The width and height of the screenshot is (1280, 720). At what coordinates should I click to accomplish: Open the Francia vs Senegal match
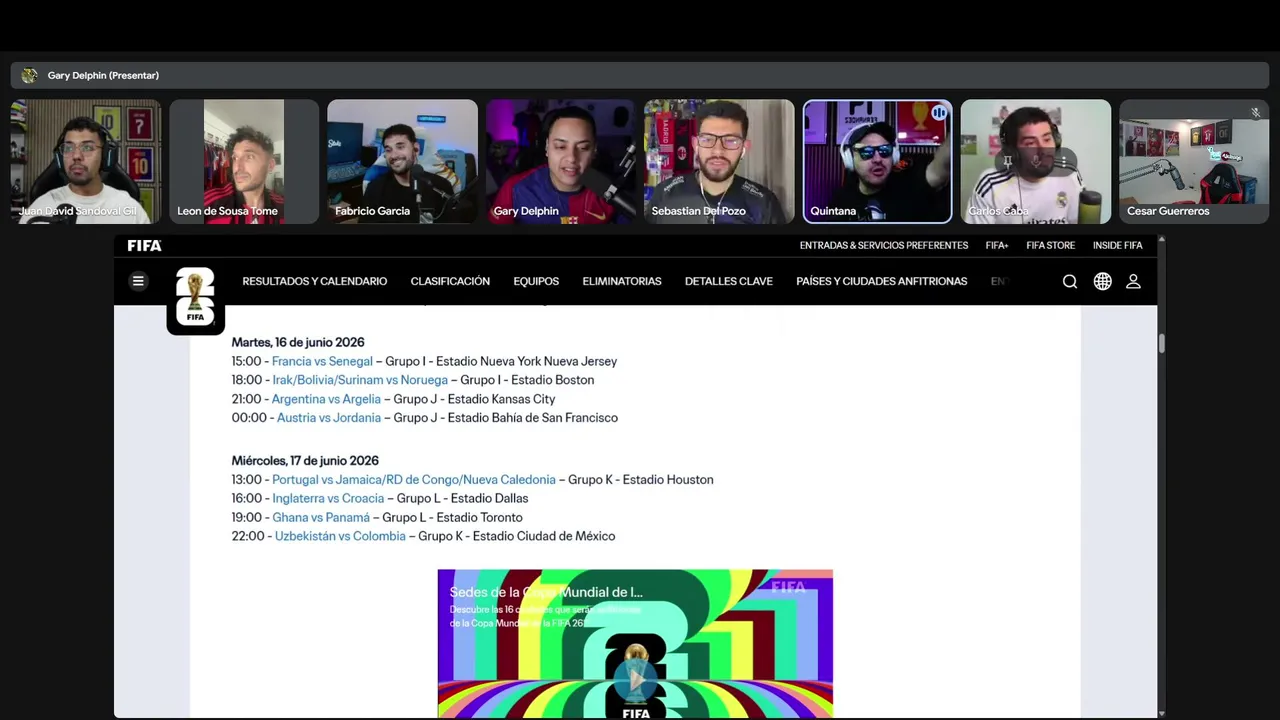click(322, 361)
